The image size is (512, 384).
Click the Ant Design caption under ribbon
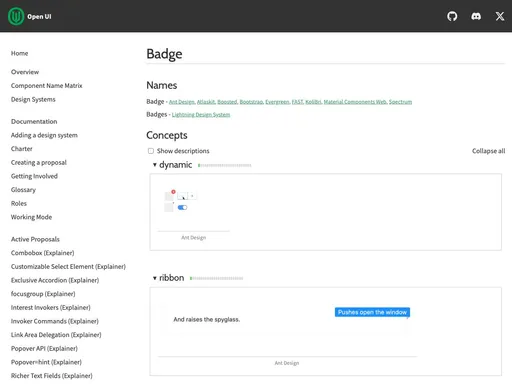click(x=287, y=363)
